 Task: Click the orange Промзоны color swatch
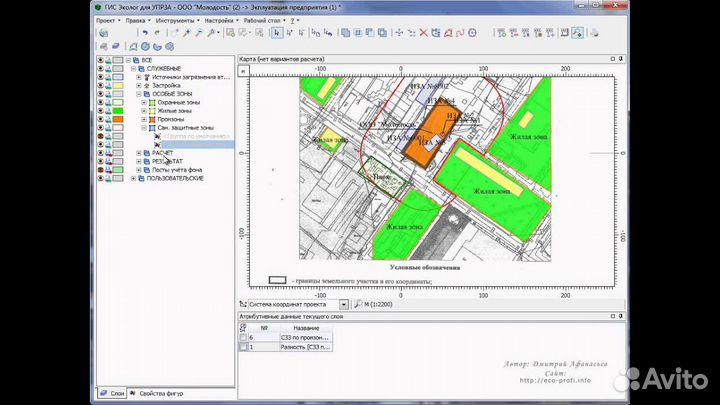pyautogui.click(x=118, y=120)
